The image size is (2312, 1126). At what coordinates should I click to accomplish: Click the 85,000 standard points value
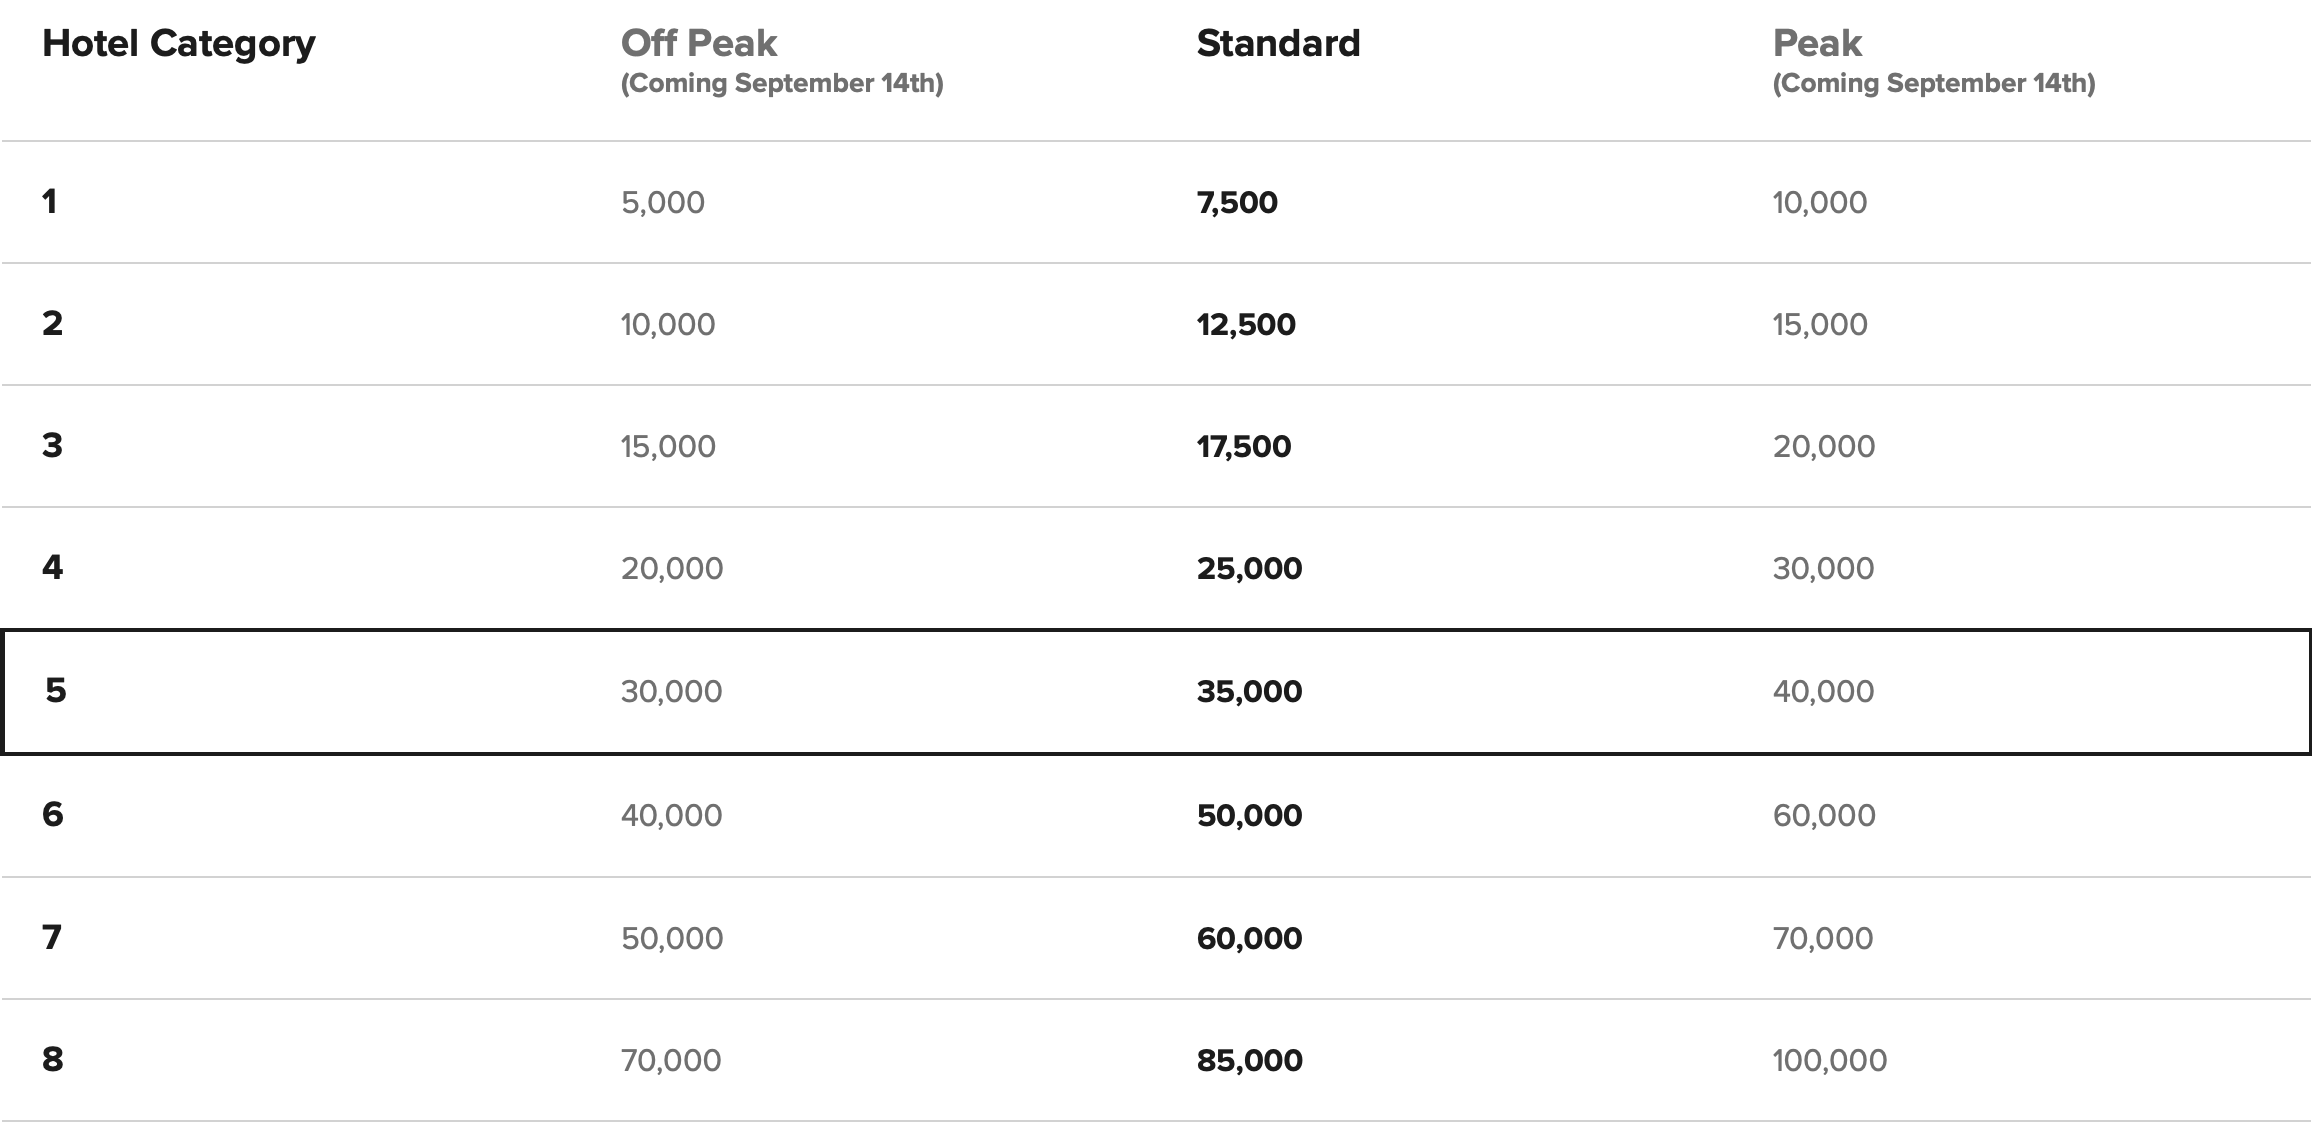click(x=1249, y=1060)
